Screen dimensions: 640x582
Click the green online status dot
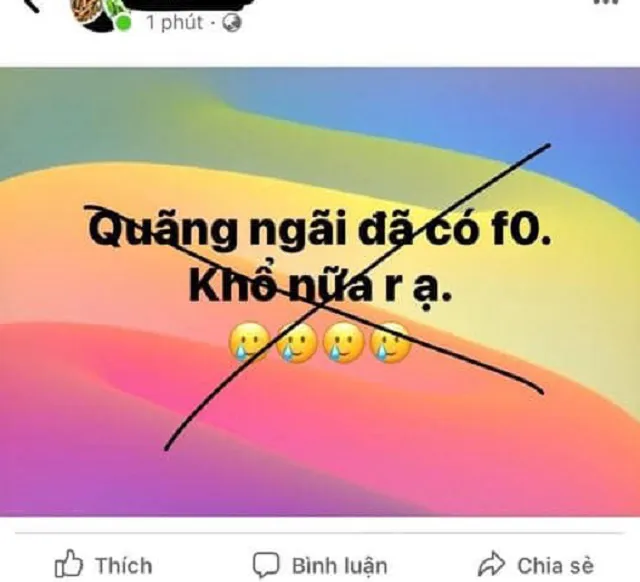click(123, 23)
